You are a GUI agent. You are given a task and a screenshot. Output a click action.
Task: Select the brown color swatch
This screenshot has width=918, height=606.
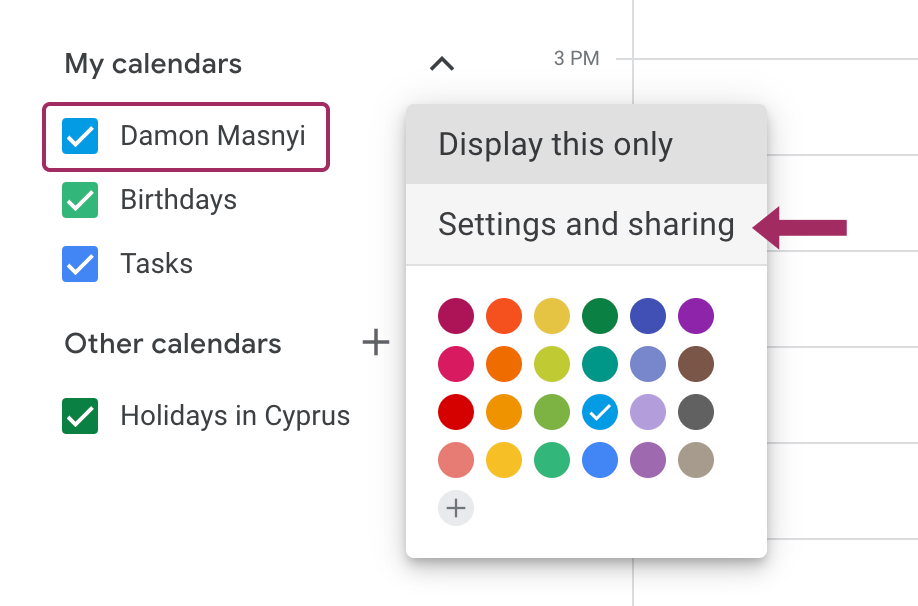[x=696, y=364]
